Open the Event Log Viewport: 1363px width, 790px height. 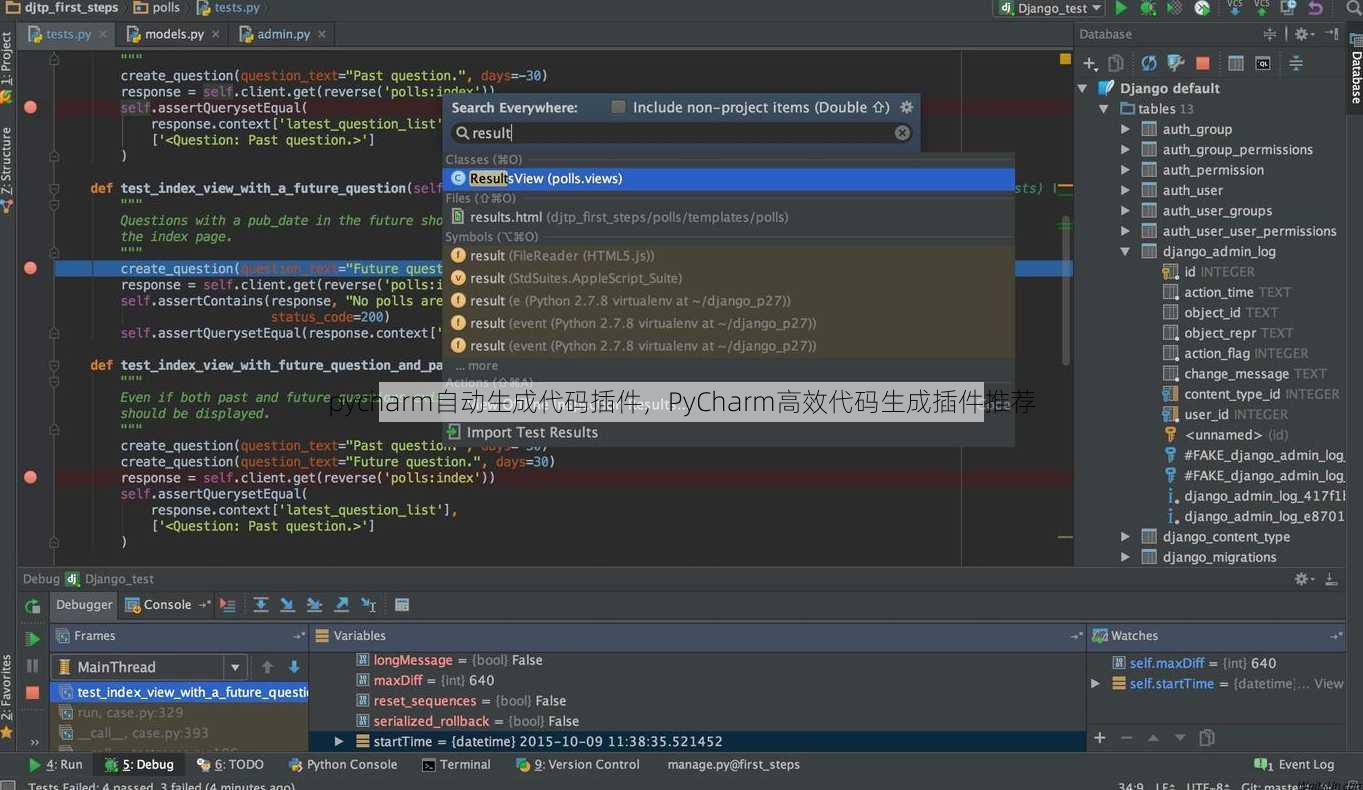pos(1295,765)
